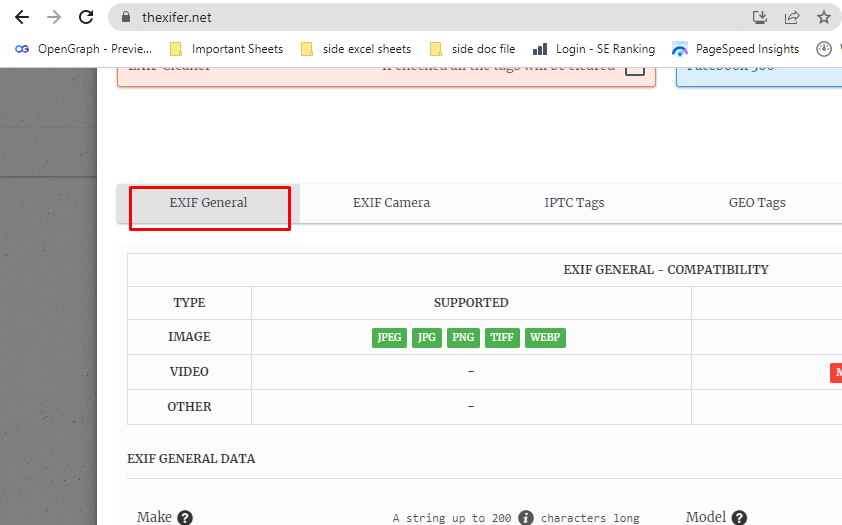Viewport: 842px width, 525px height.
Task: Click the Make string input field
Action: click(x=516, y=517)
